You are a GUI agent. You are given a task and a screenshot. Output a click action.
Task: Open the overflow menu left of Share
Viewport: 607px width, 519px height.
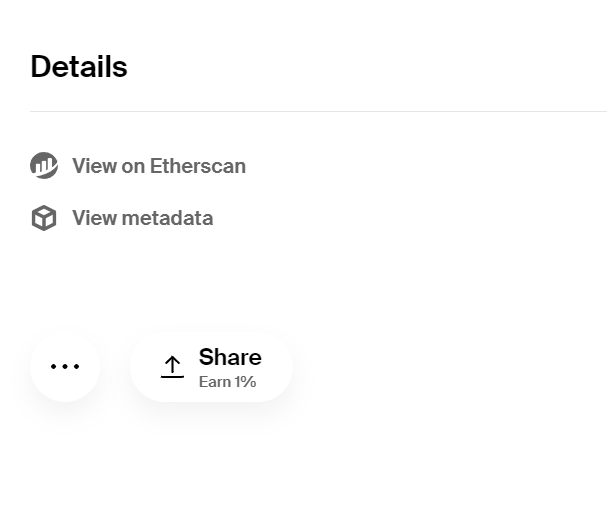[65, 366]
